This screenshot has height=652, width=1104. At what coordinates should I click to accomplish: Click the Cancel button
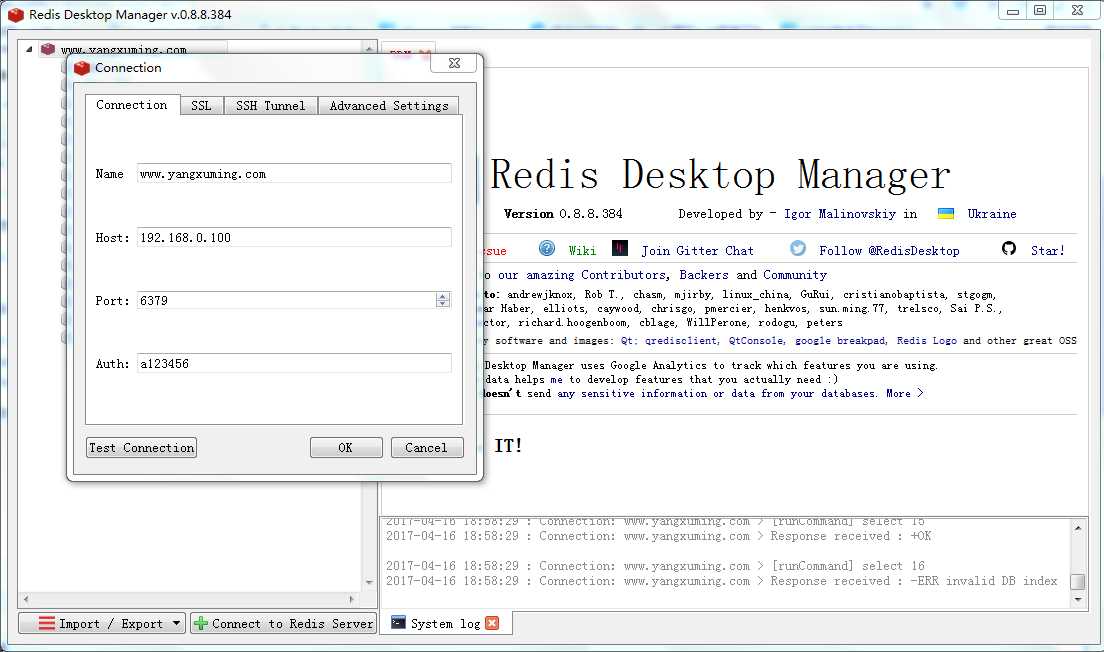point(427,448)
